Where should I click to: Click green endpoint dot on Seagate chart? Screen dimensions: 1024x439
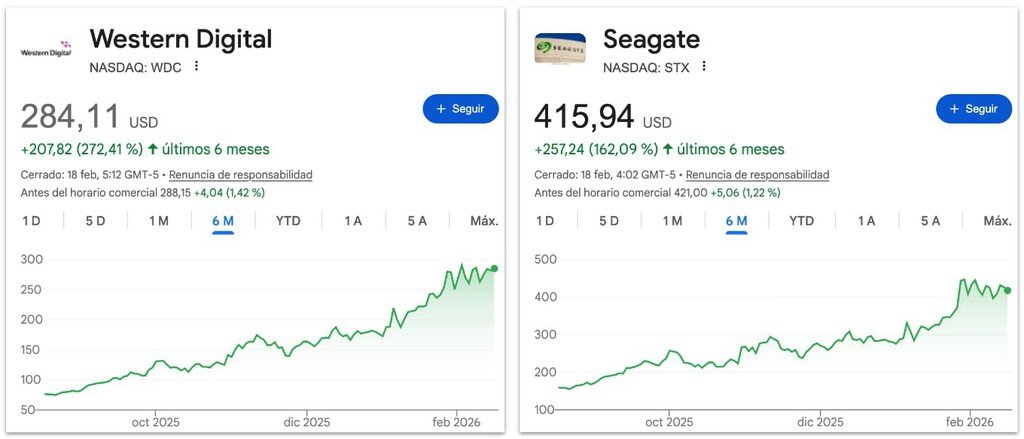click(x=1007, y=290)
